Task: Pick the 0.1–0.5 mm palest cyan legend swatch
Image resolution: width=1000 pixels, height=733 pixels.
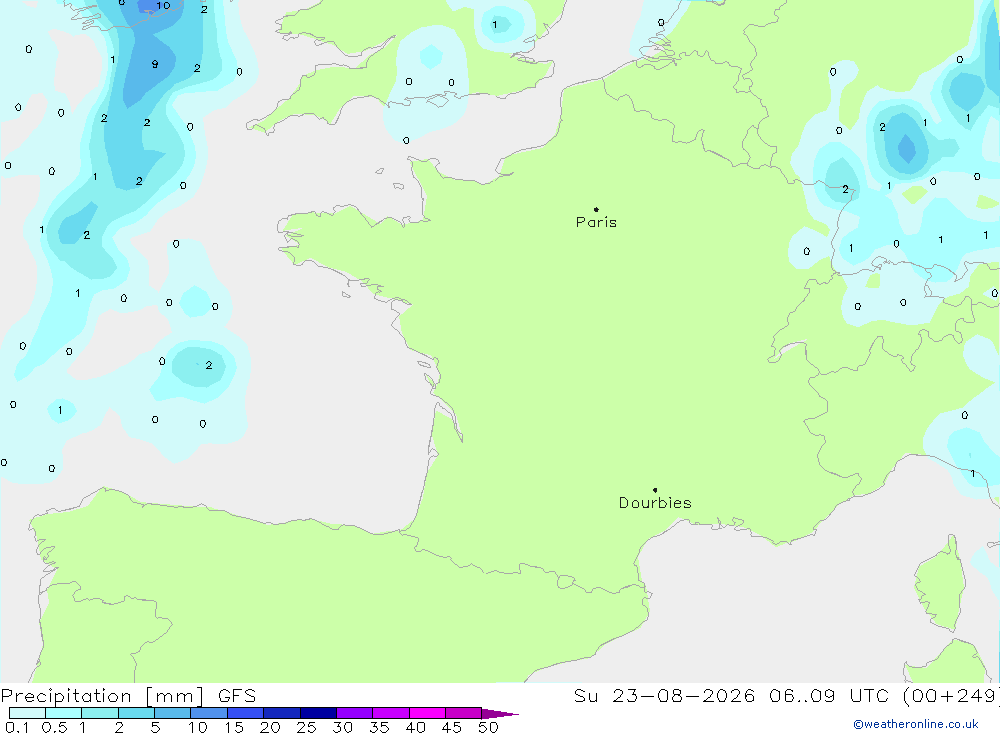Action: [x=27, y=713]
